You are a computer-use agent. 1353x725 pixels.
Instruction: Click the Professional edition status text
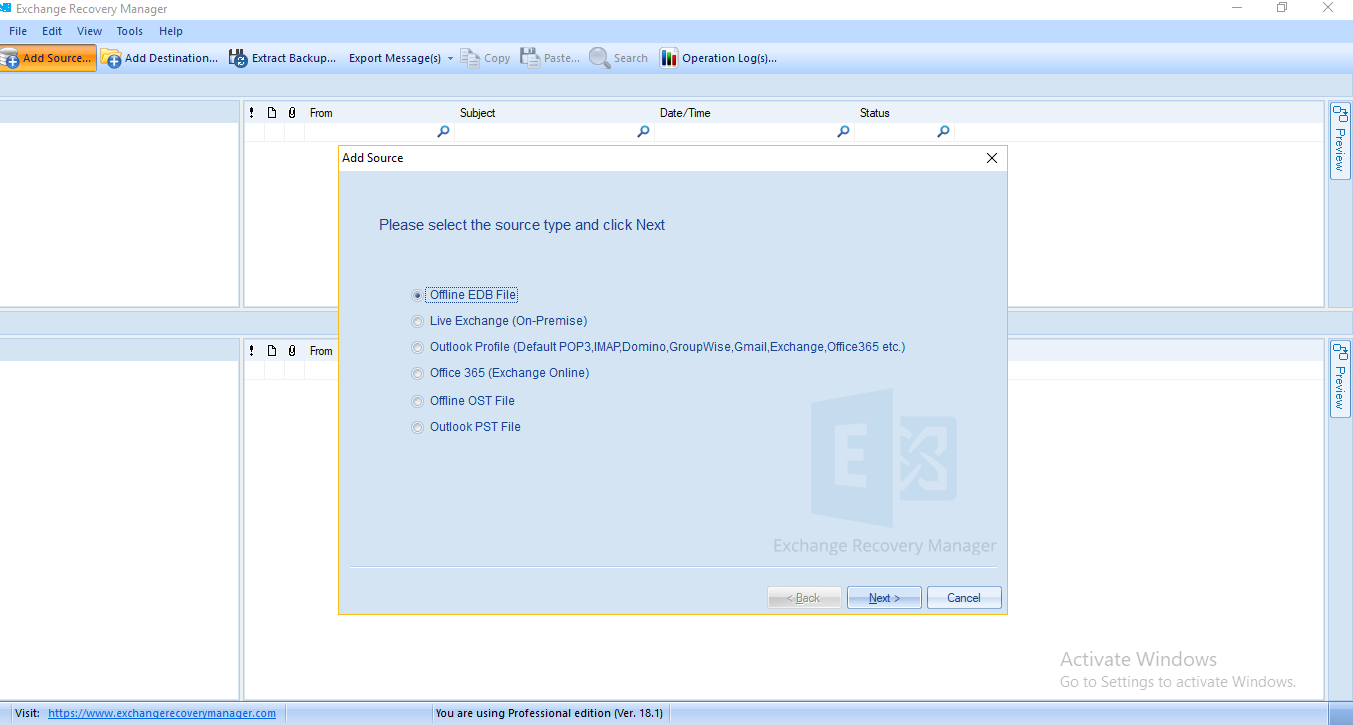click(x=549, y=713)
